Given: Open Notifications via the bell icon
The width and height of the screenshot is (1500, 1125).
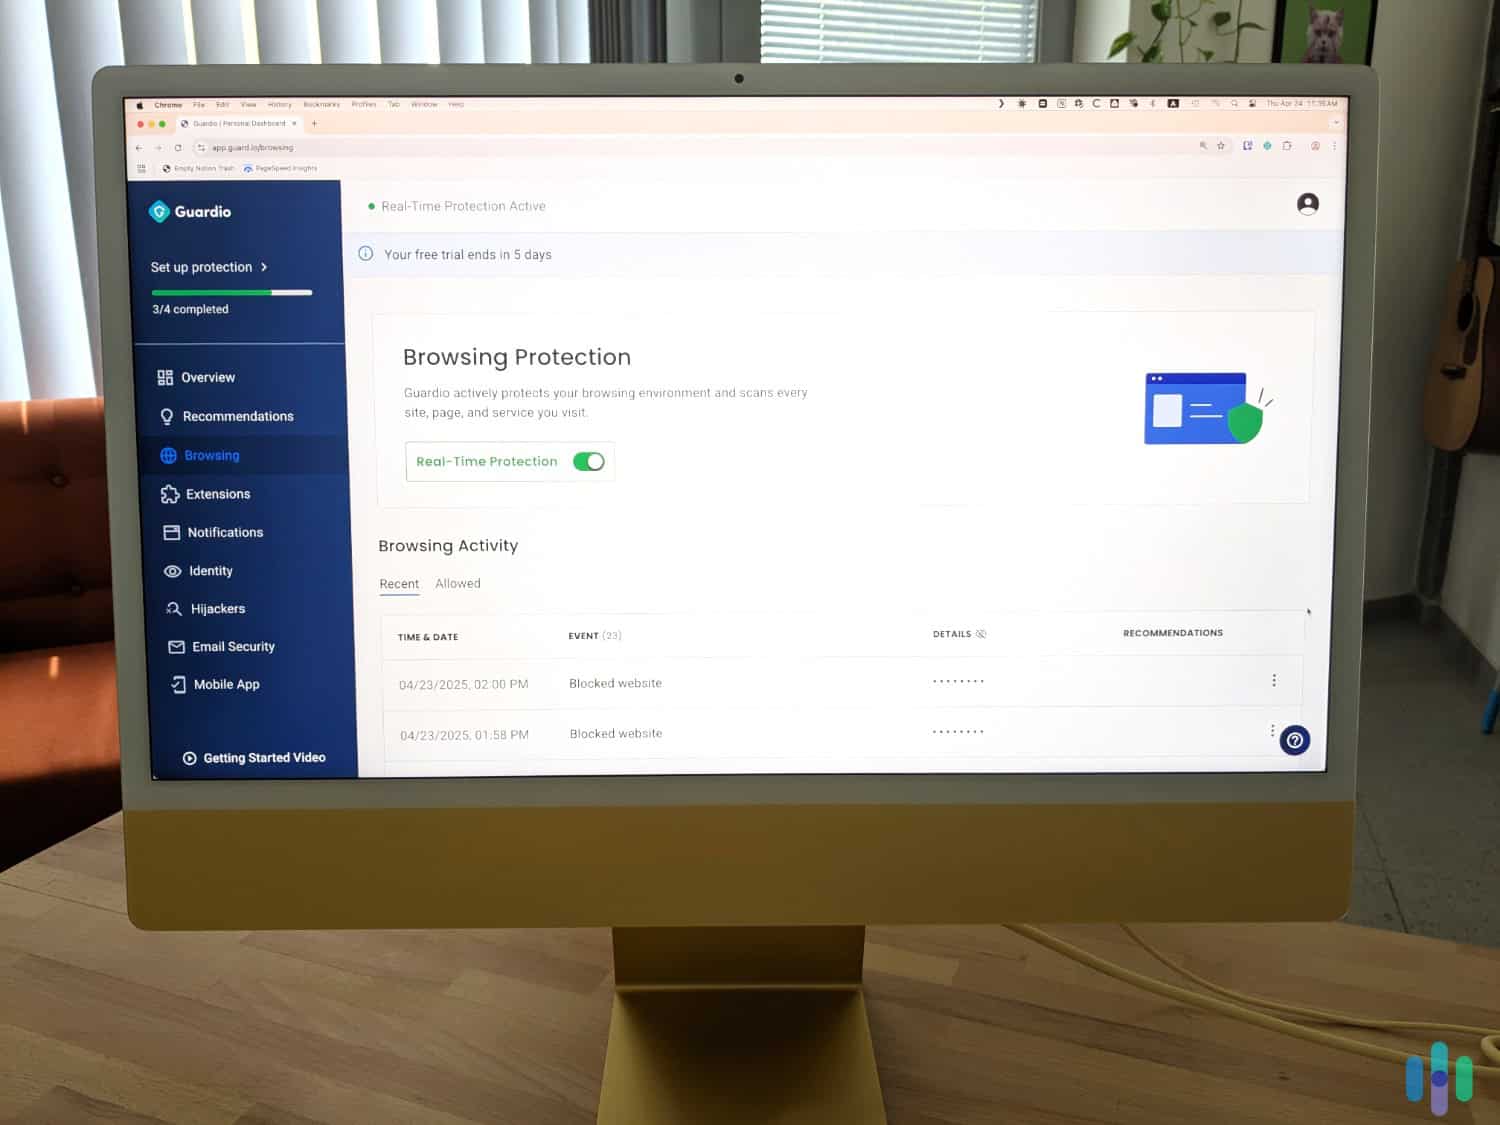Looking at the screenshot, I should pos(173,532).
